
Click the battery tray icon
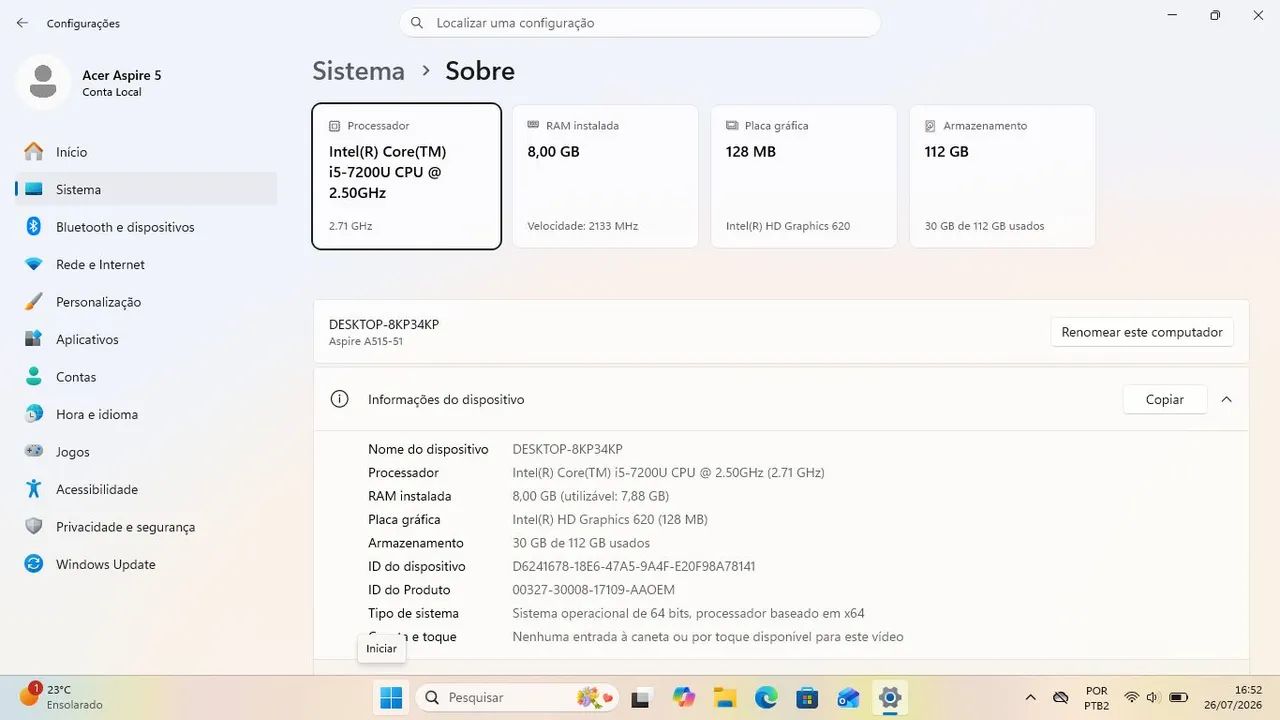1179,697
